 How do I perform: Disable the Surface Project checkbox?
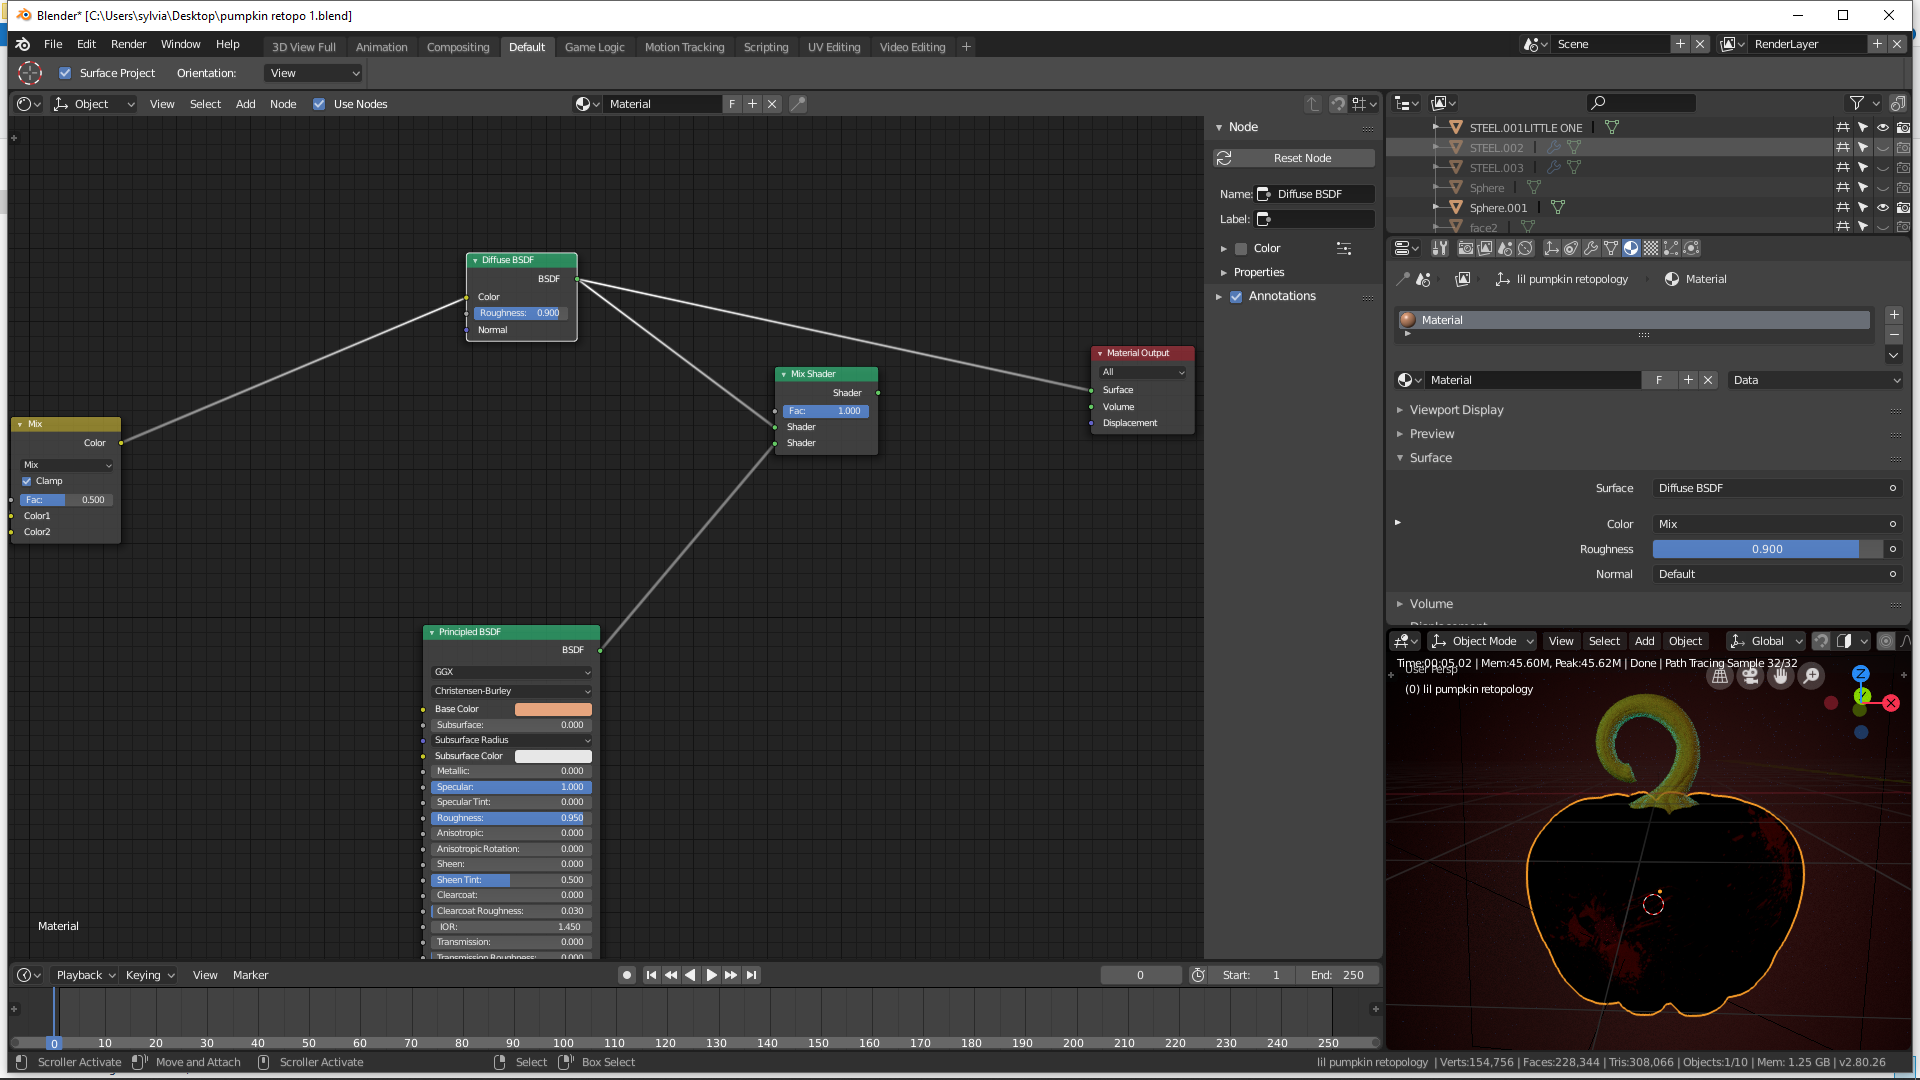(65, 73)
